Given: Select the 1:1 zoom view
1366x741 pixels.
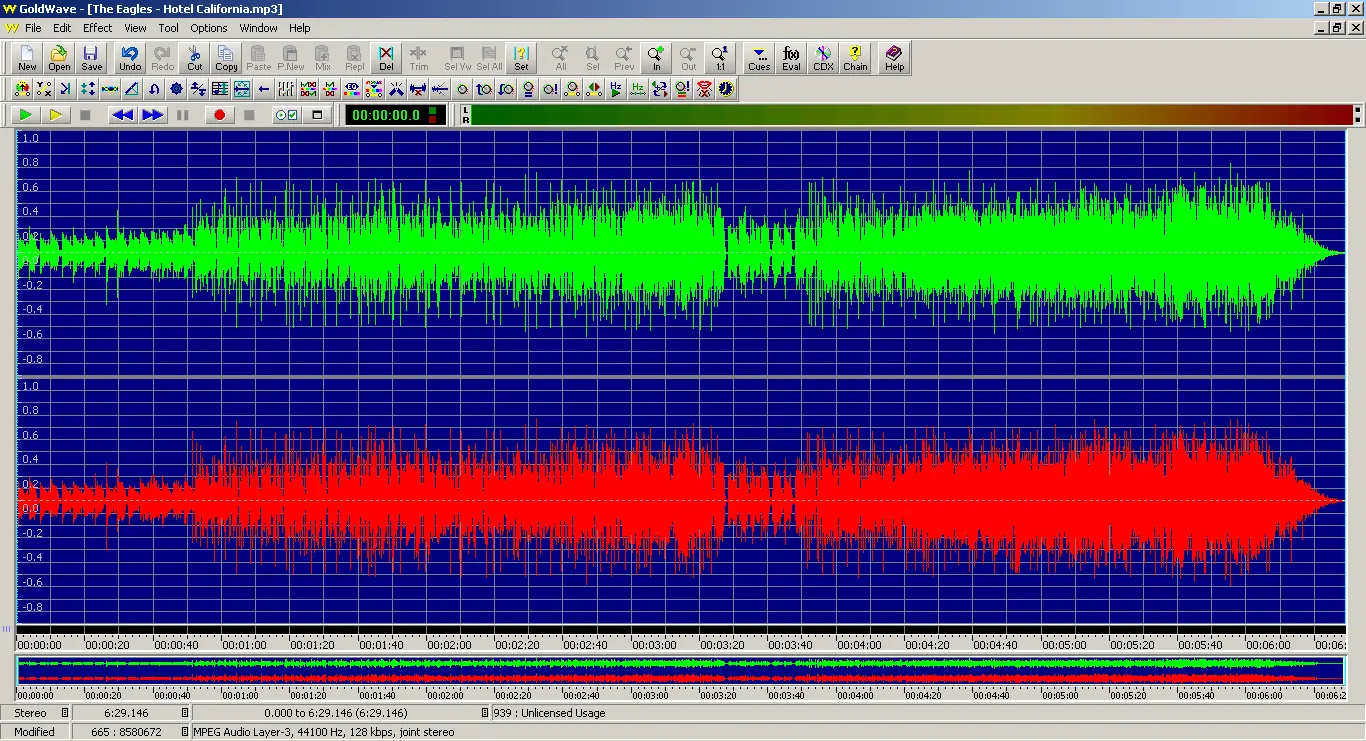Looking at the screenshot, I should (720, 57).
